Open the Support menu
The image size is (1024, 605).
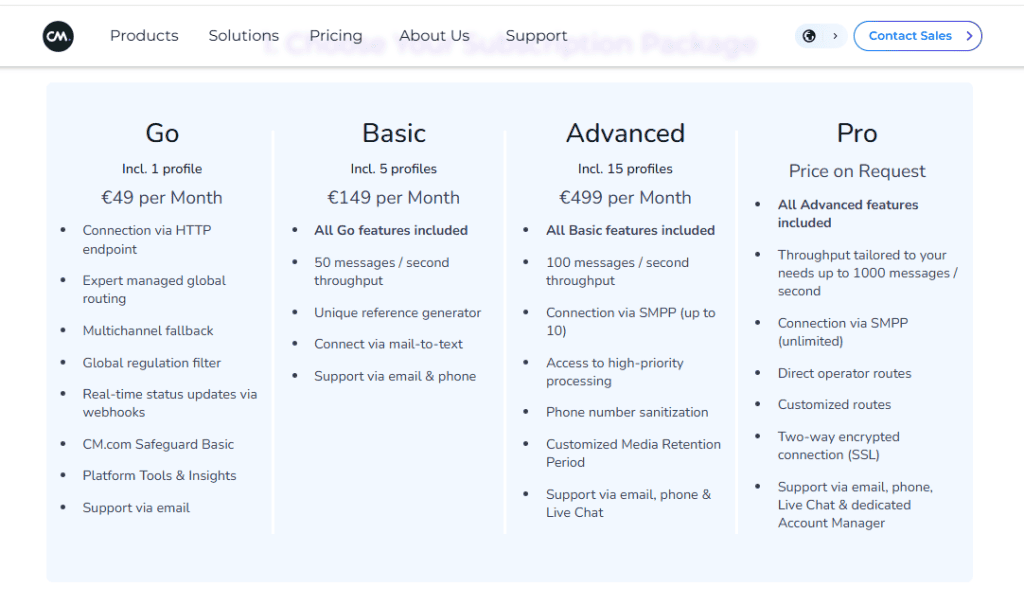[x=536, y=36]
